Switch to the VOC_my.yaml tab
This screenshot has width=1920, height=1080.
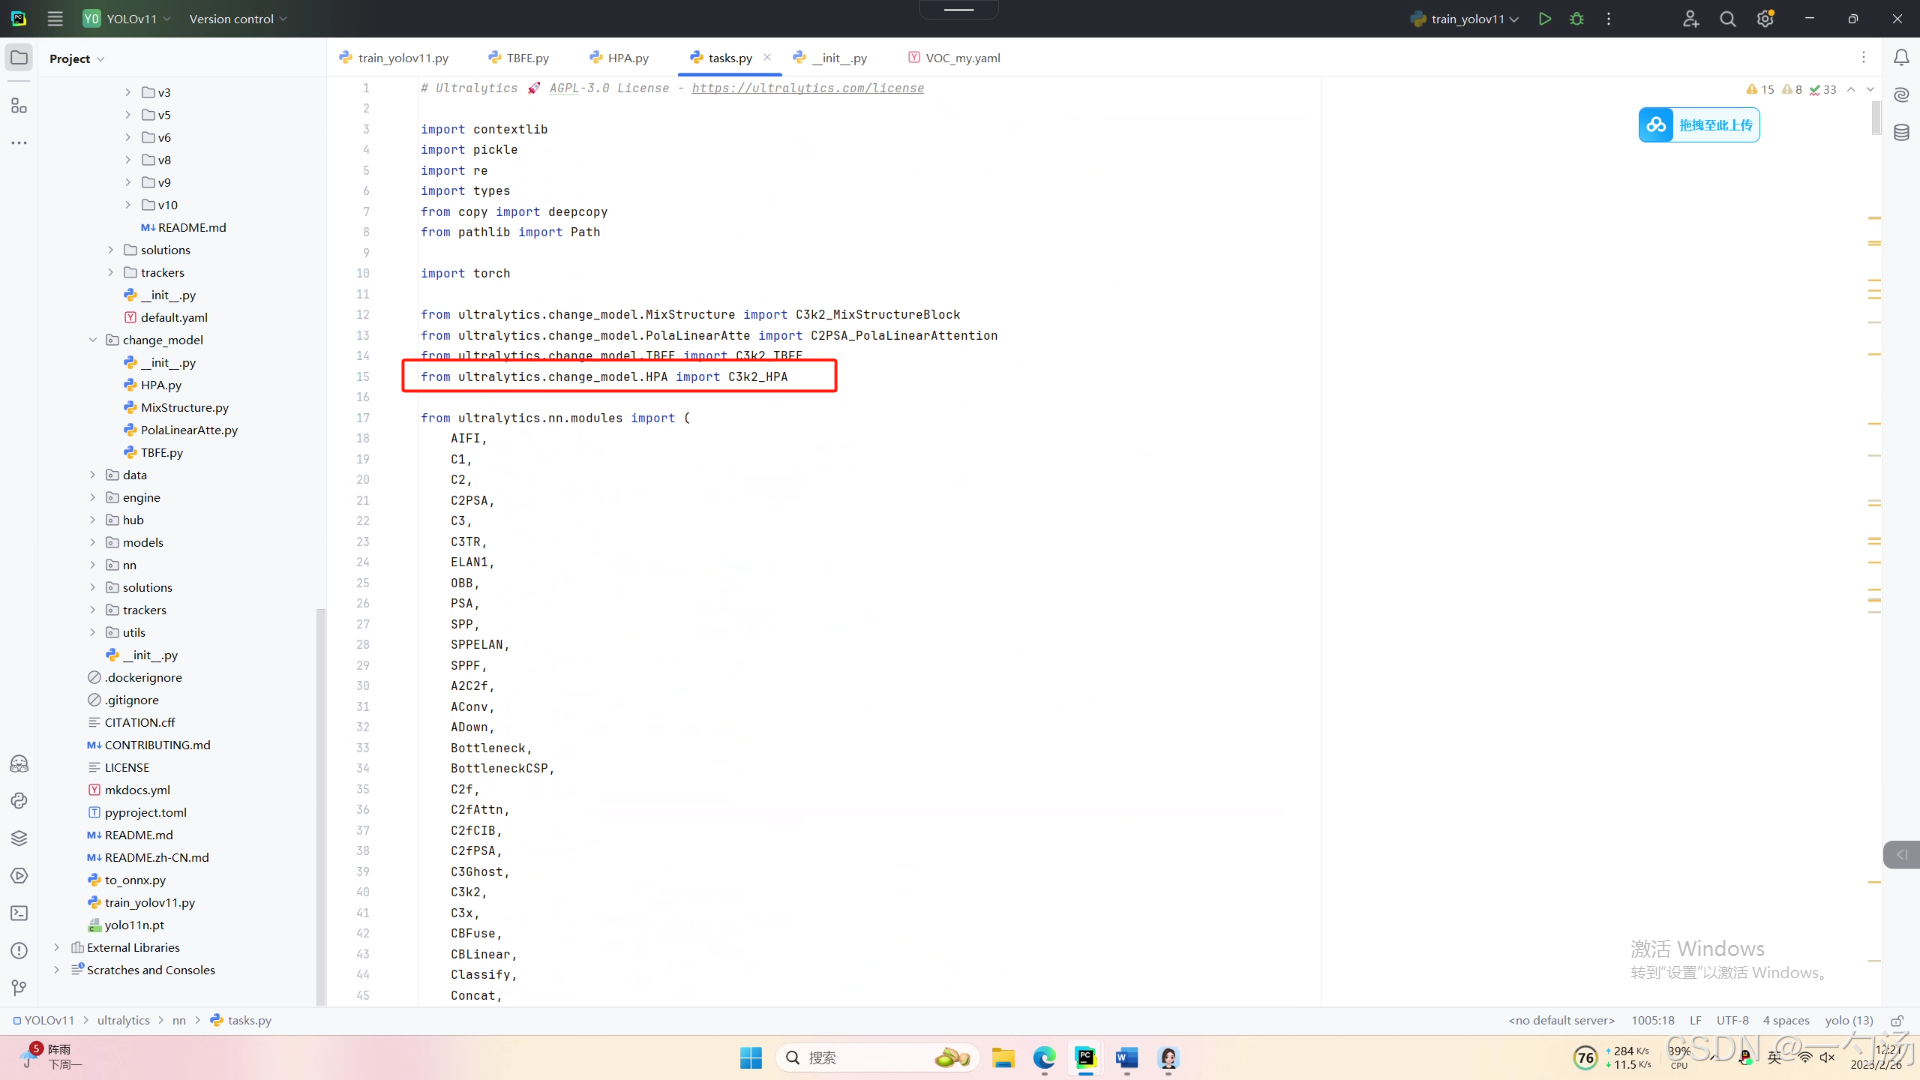click(x=962, y=58)
